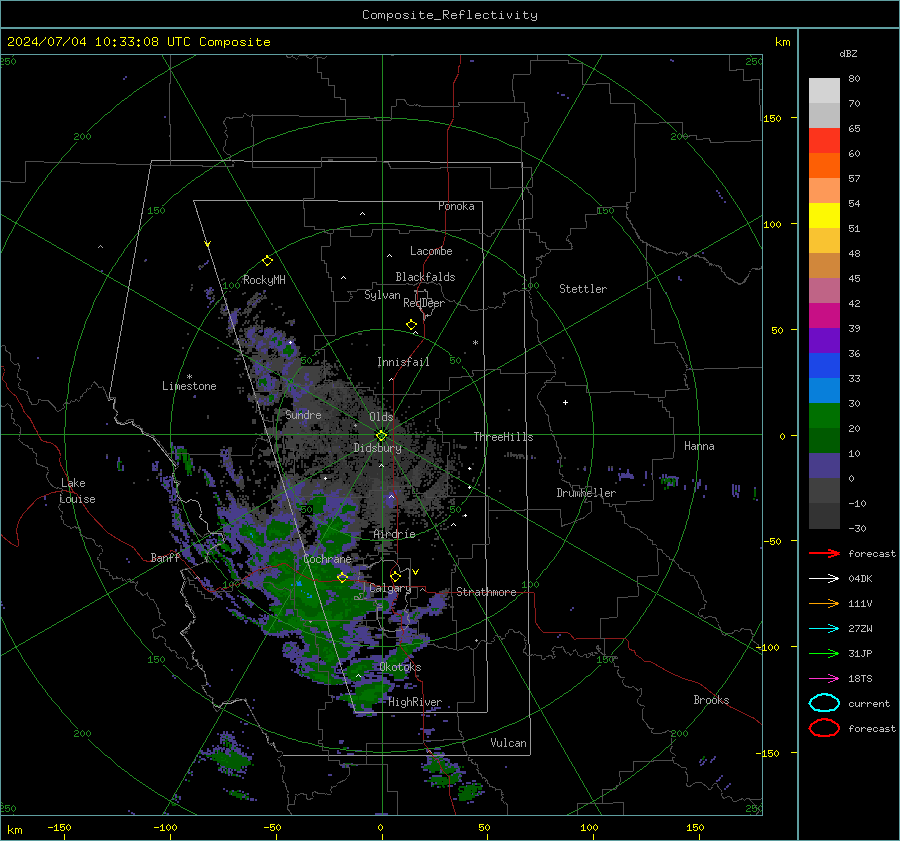
Task: Click the asterisk marker above Limestone
Action: click(x=189, y=377)
